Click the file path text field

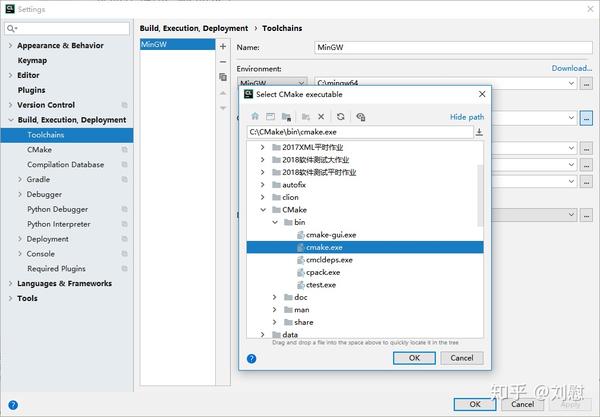coord(360,132)
